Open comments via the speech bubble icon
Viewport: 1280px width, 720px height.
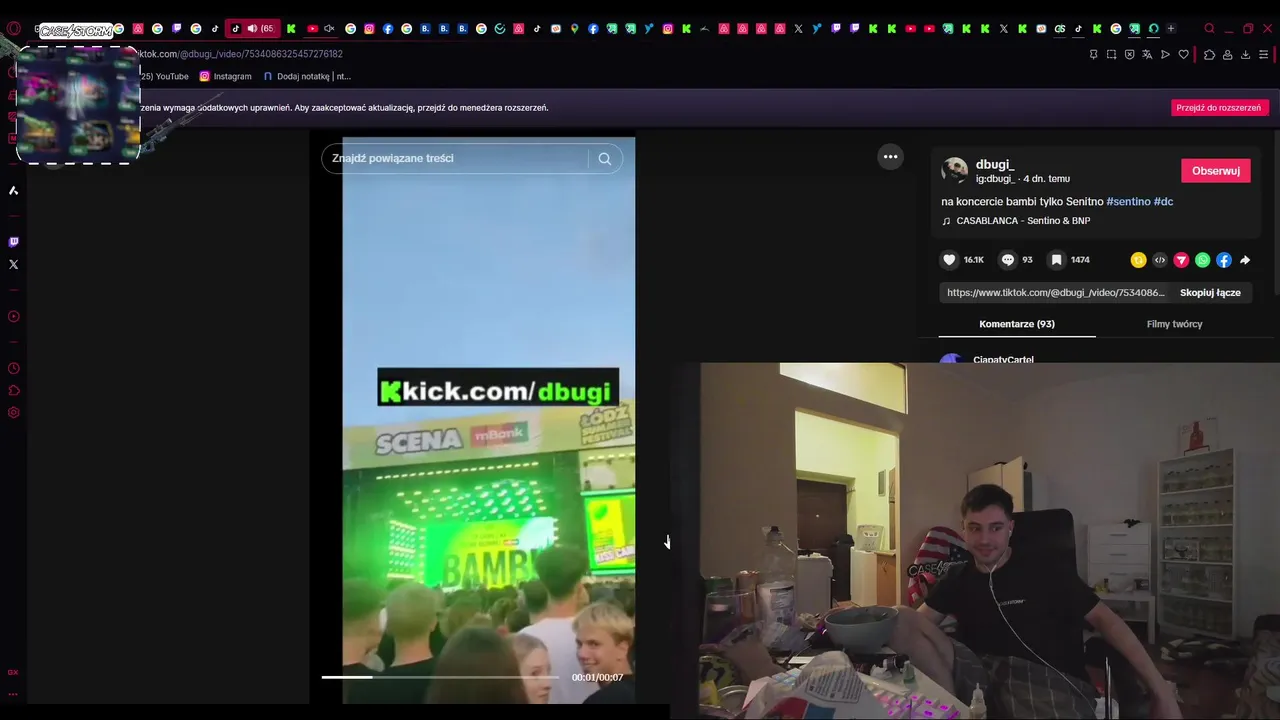point(1008,260)
